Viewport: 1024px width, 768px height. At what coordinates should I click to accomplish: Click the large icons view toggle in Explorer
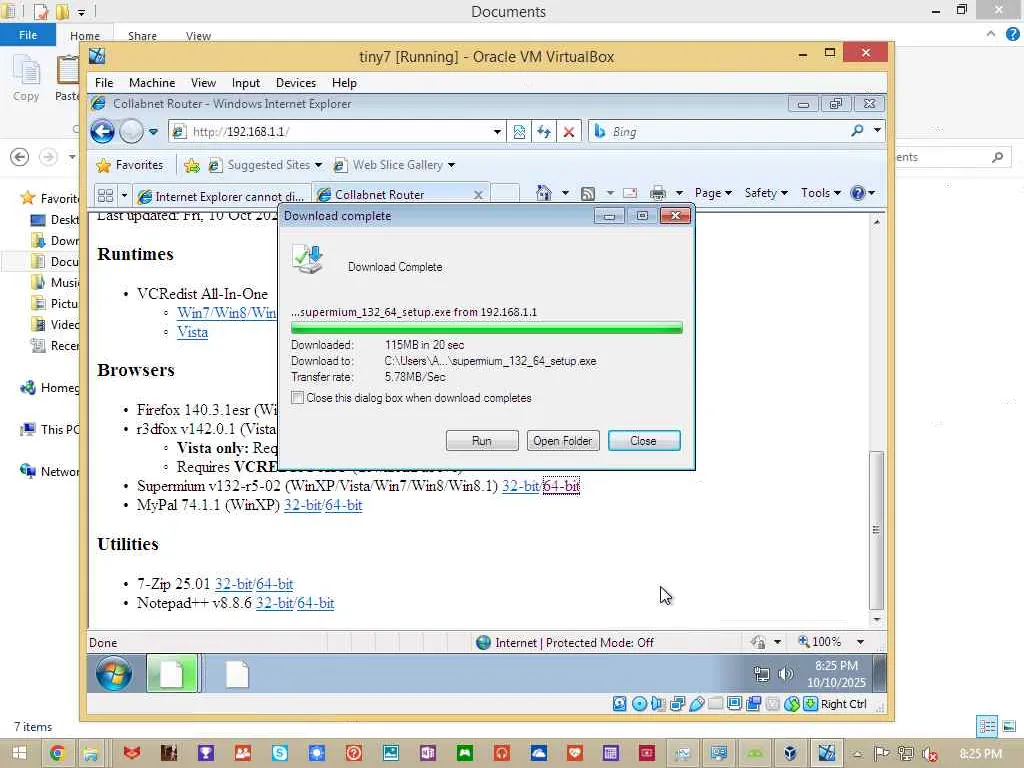point(1009,726)
